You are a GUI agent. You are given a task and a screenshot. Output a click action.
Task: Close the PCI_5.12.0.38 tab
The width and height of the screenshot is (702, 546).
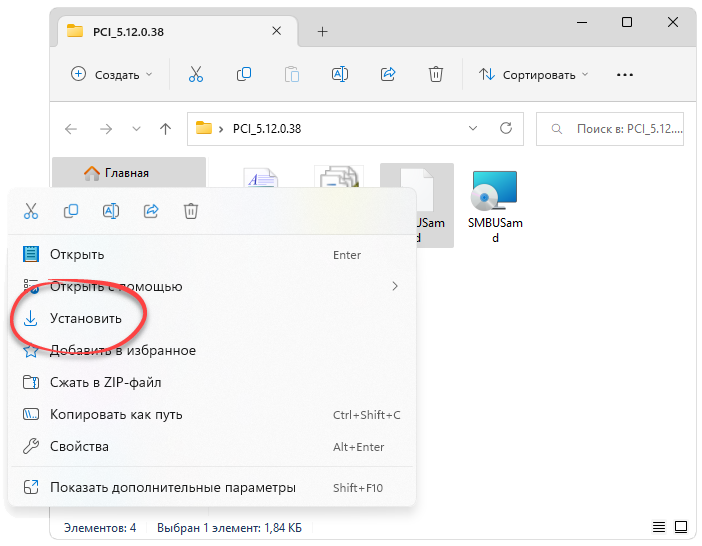[277, 31]
